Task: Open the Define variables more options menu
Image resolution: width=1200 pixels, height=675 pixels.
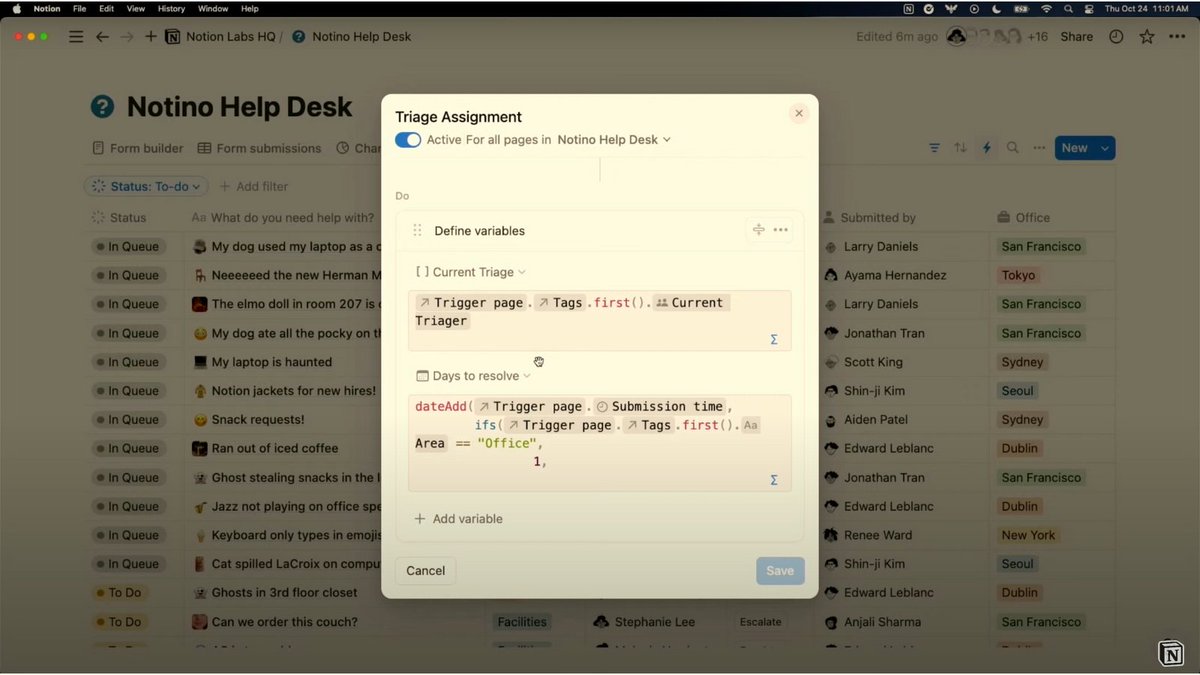Action: tap(781, 230)
